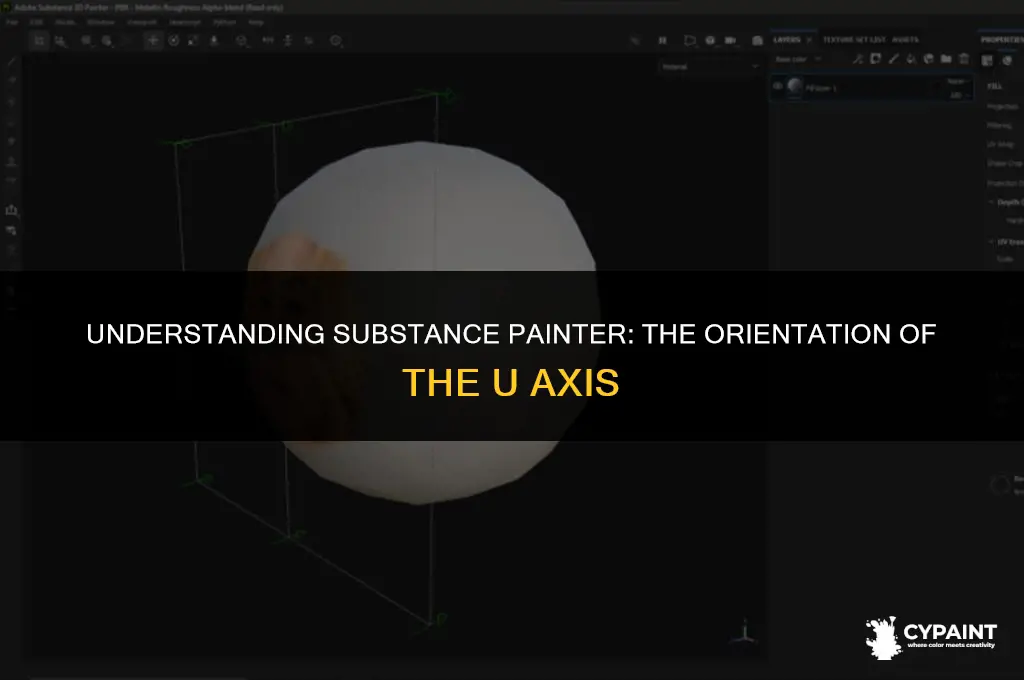1024x680 pixels.
Task: Click the add effect wand icon
Action: (x=858, y=59)
